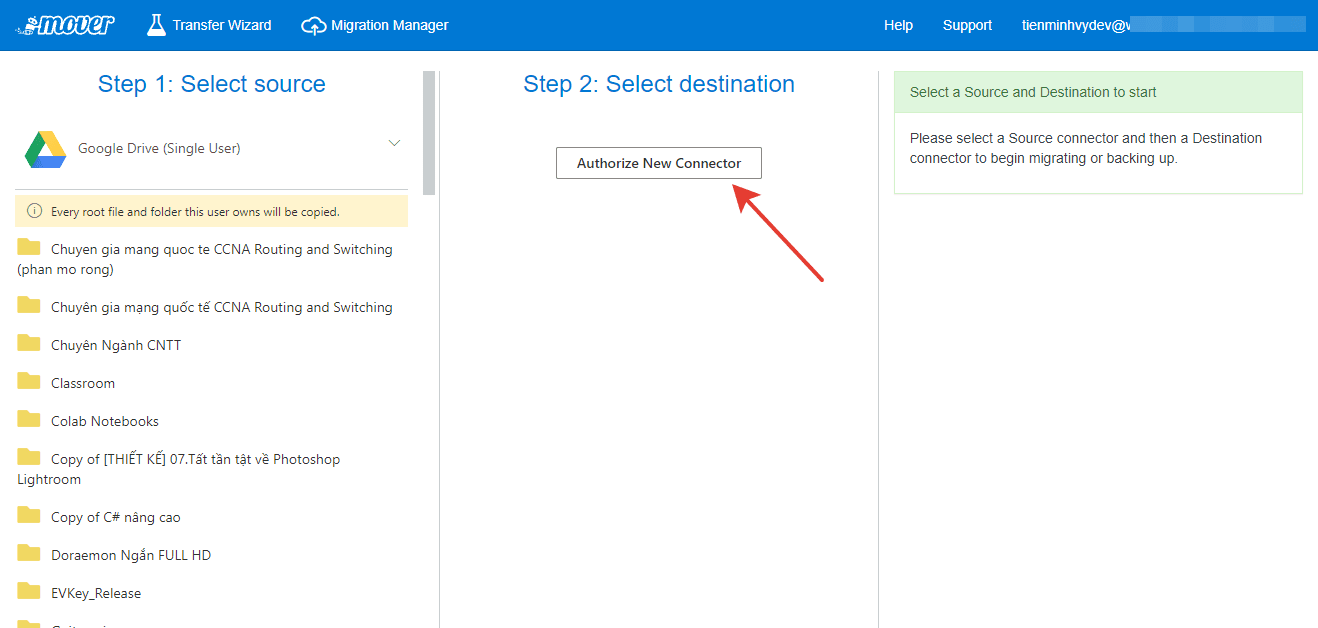Image resolution: width=1318 pixels, height=628 pixels.
Task: Select the Photoshop Lightroom copy folder name
Action: pos(179,469)
